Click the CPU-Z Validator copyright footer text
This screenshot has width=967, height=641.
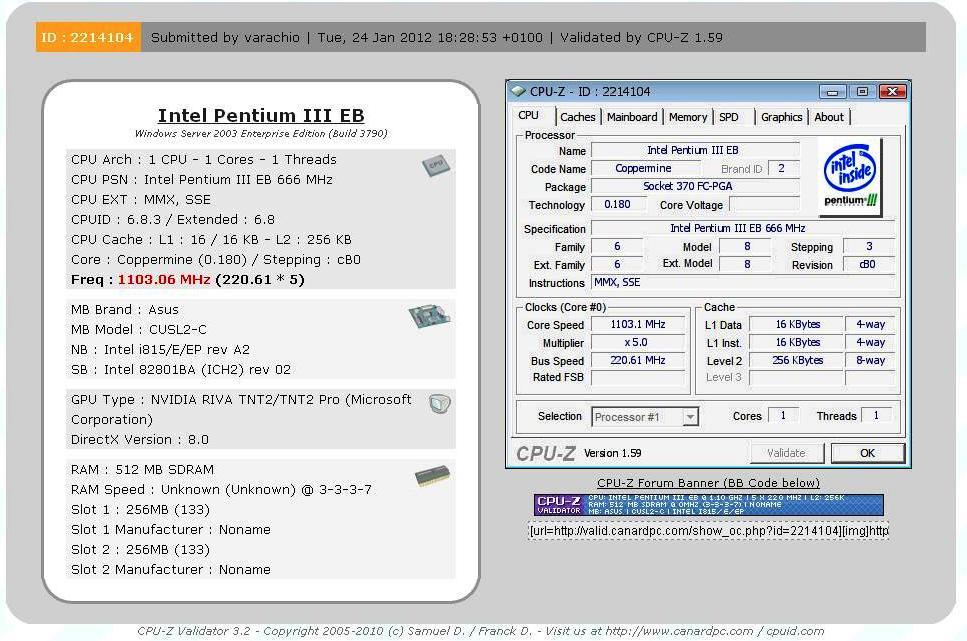pyautogui.click(x=480, y=631)
